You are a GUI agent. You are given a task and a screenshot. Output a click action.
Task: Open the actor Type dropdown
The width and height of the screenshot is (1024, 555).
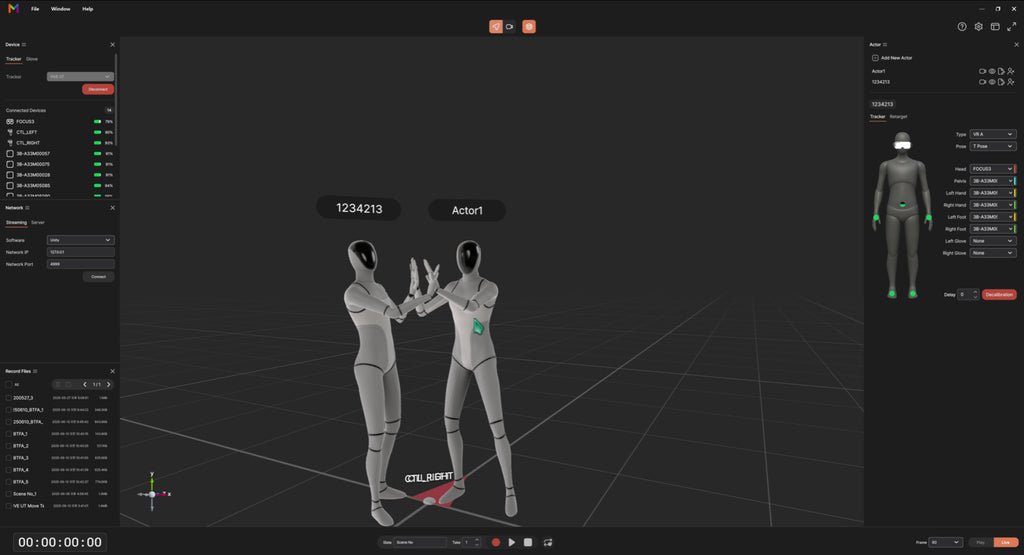[x=993, y=134]
